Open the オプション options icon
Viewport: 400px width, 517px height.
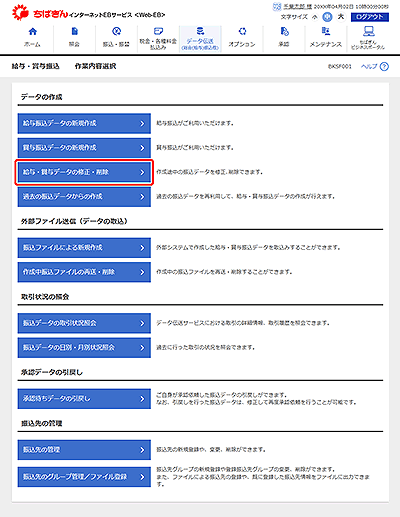click(242, 32)
